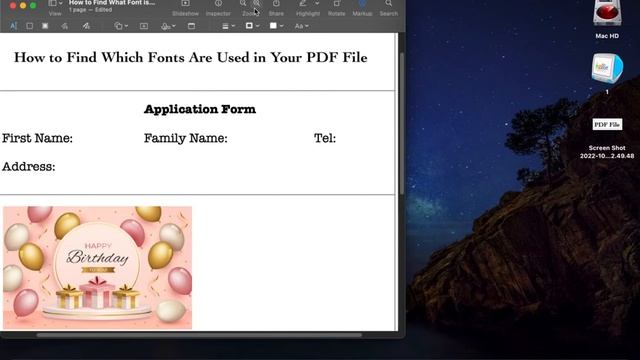This screenshot has width=640, height=360.
Task: Click the document title in title bar
Action: click(112, 2)
